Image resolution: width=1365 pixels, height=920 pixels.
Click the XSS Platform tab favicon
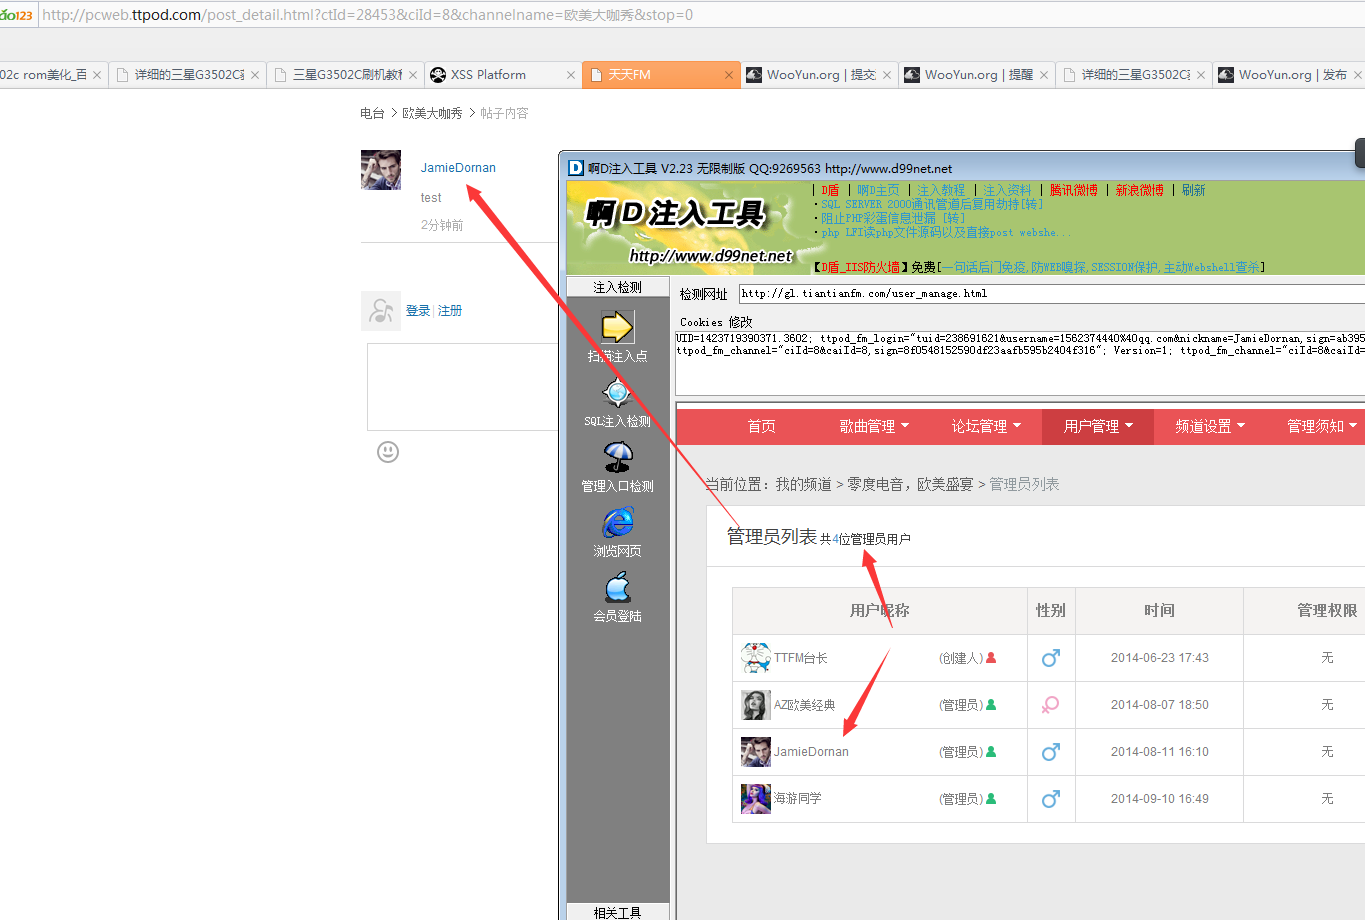click(438, 75)
